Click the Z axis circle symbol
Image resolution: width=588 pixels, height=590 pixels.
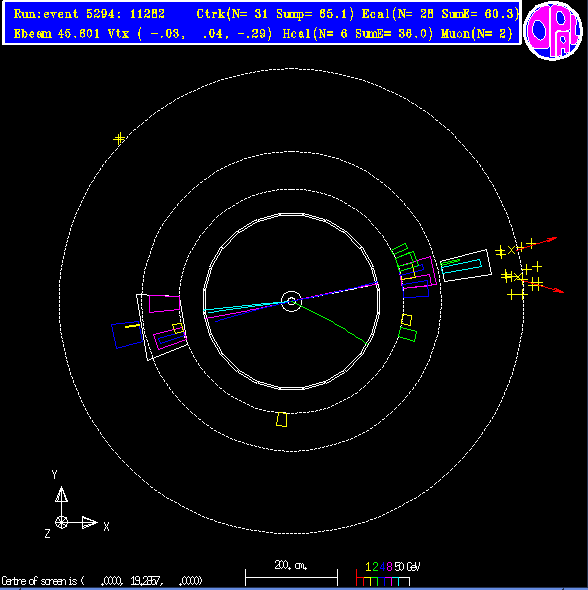point(61,522)
